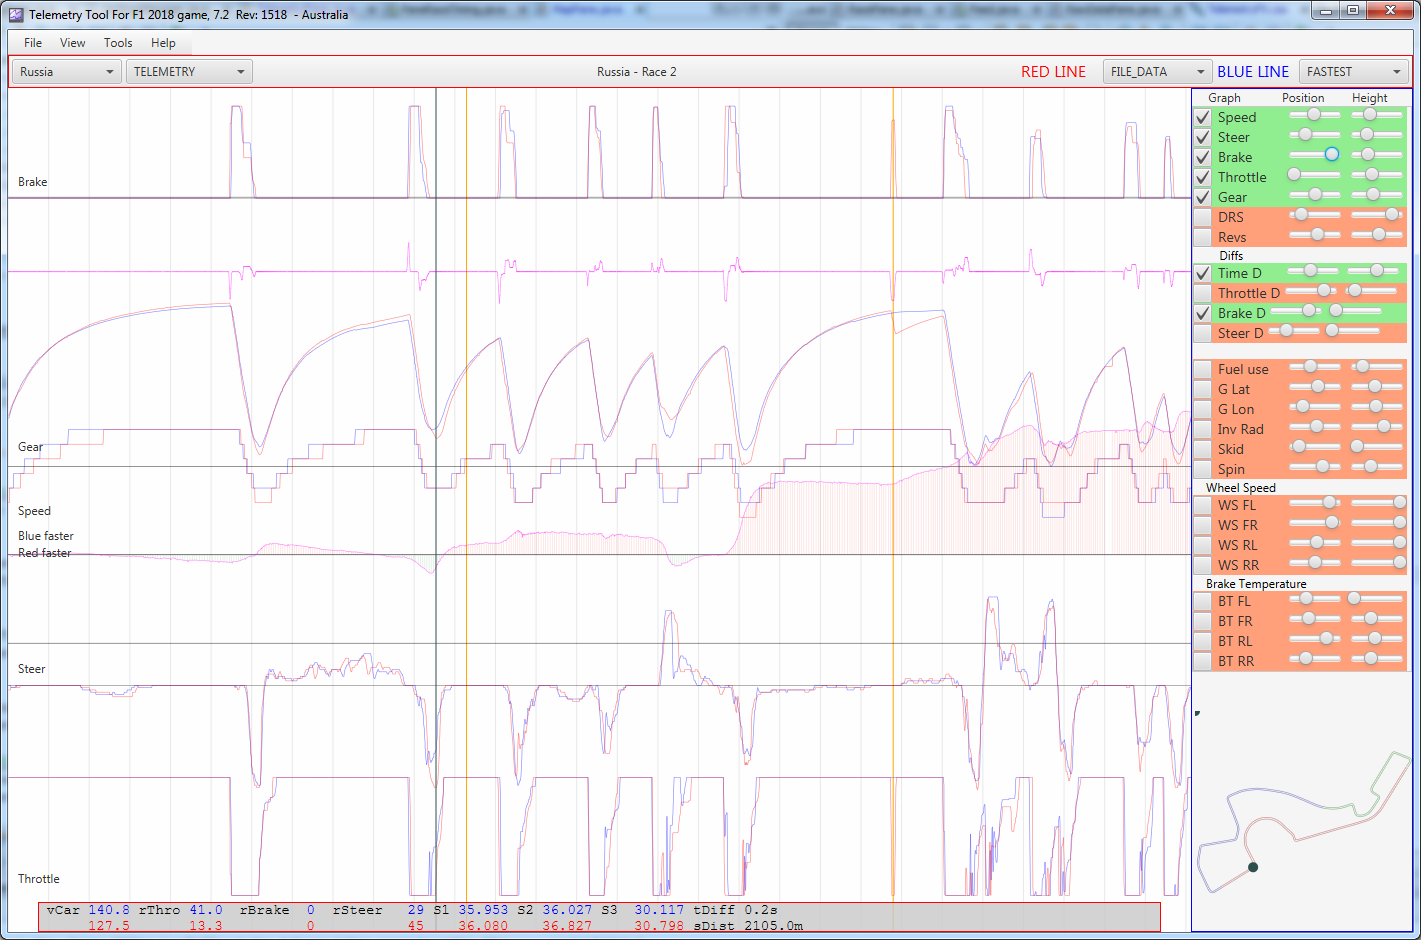Click the blue S3 30.117 sector time
The image size is (1421, 940).
[659, 910]
